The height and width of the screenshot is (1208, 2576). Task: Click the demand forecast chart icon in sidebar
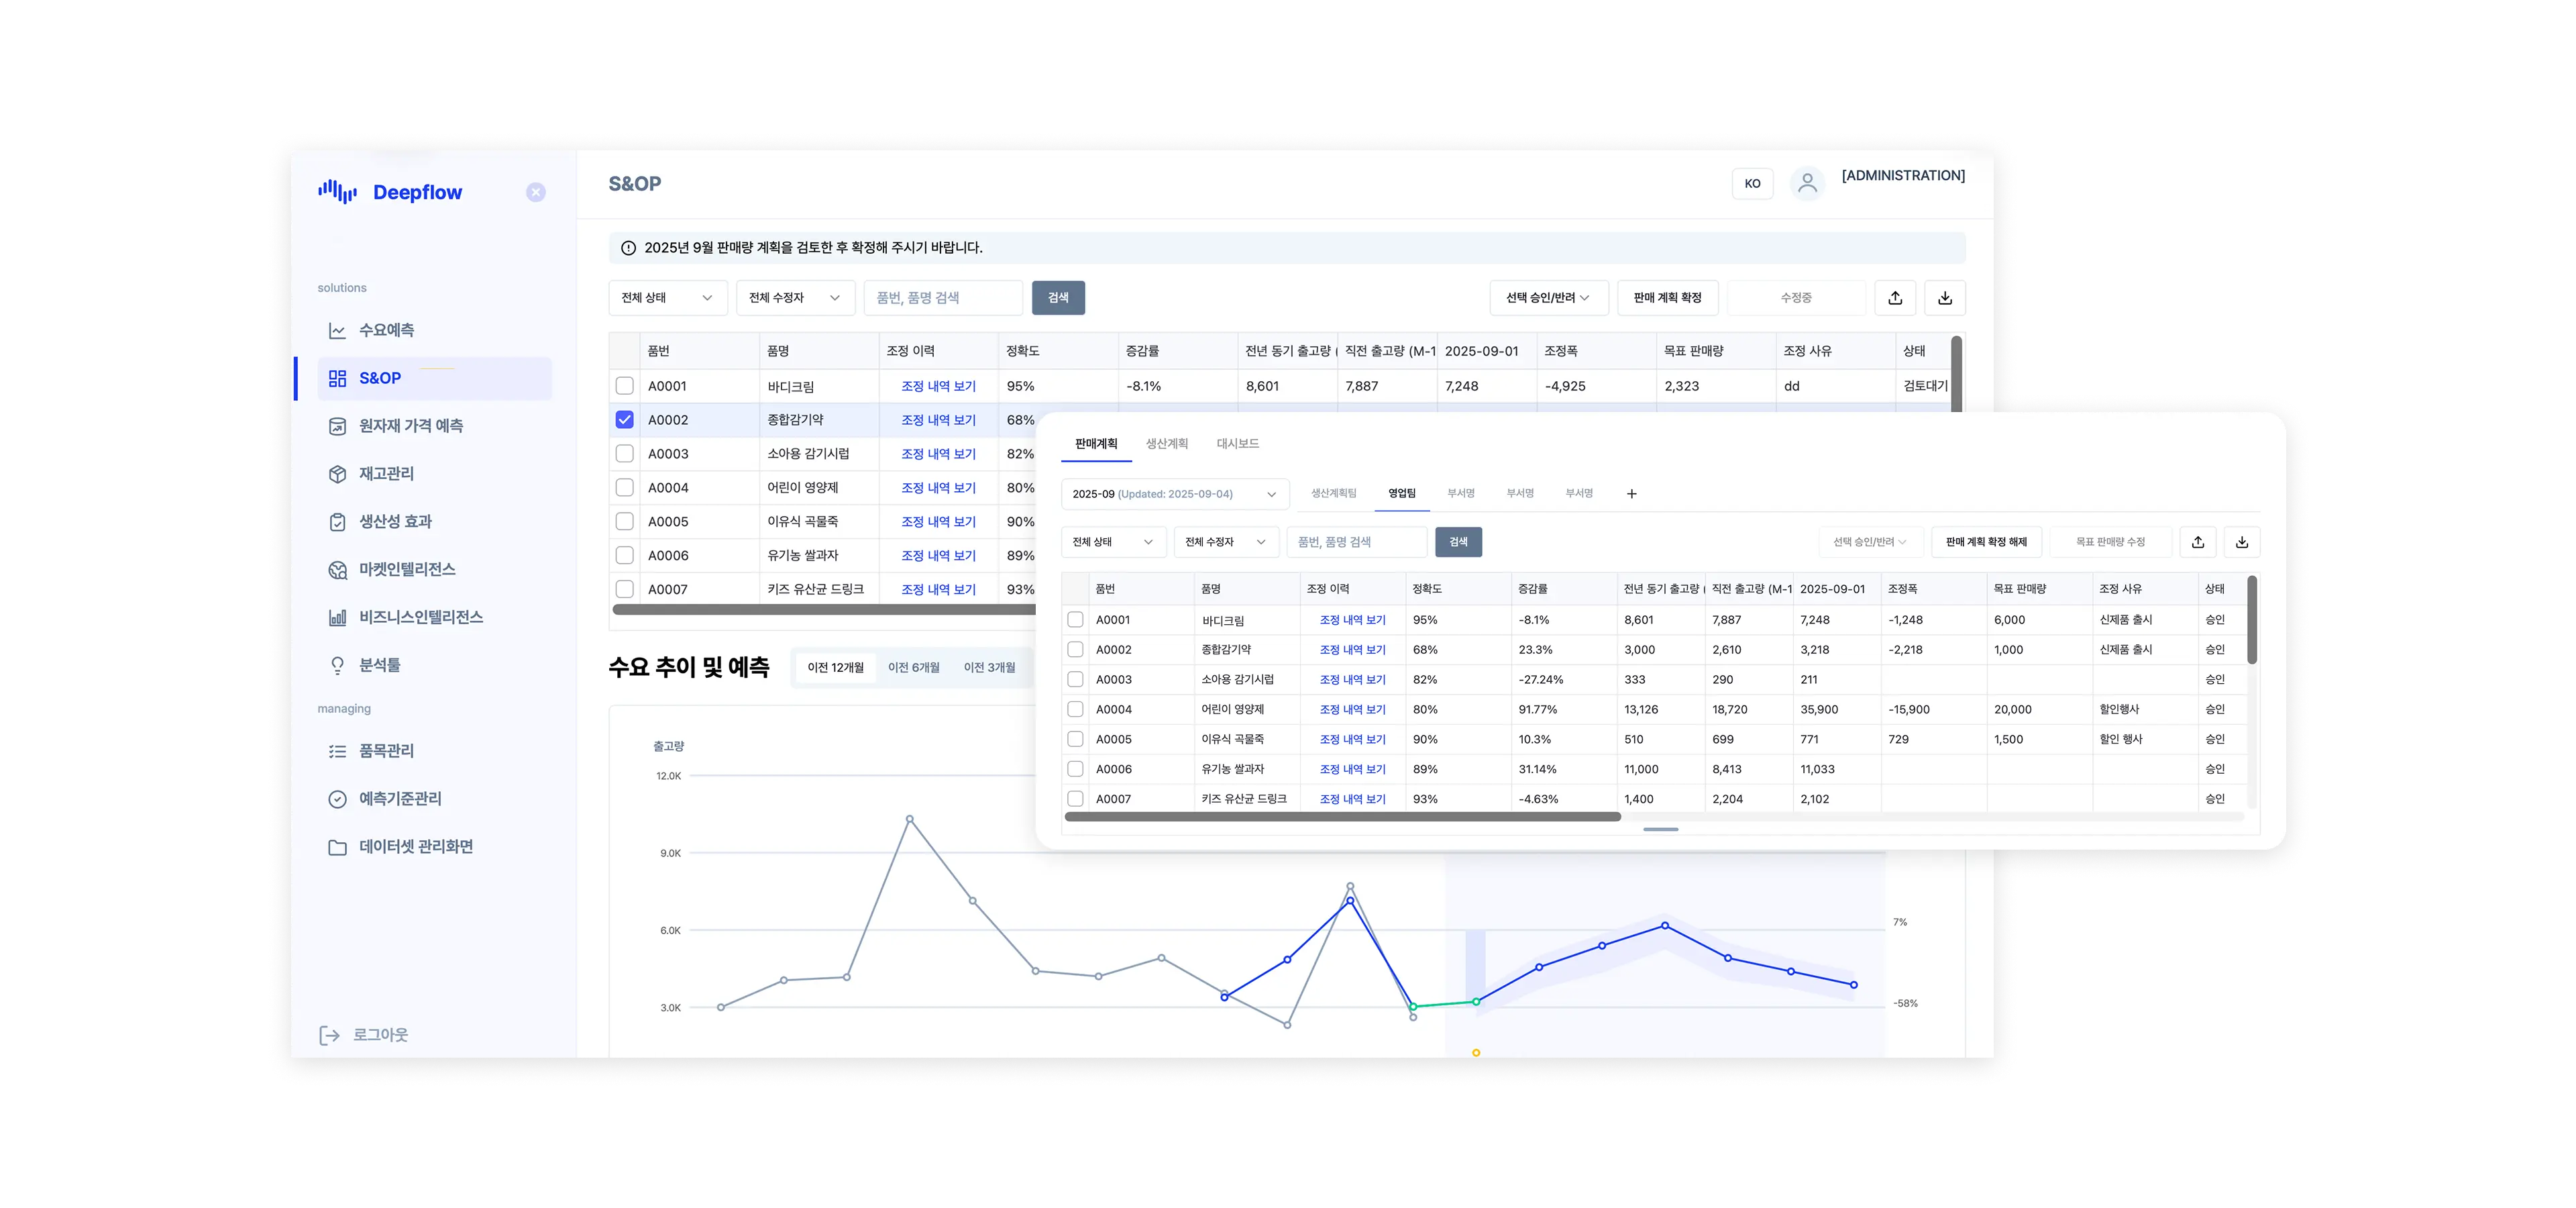click(x=338, y=330)
